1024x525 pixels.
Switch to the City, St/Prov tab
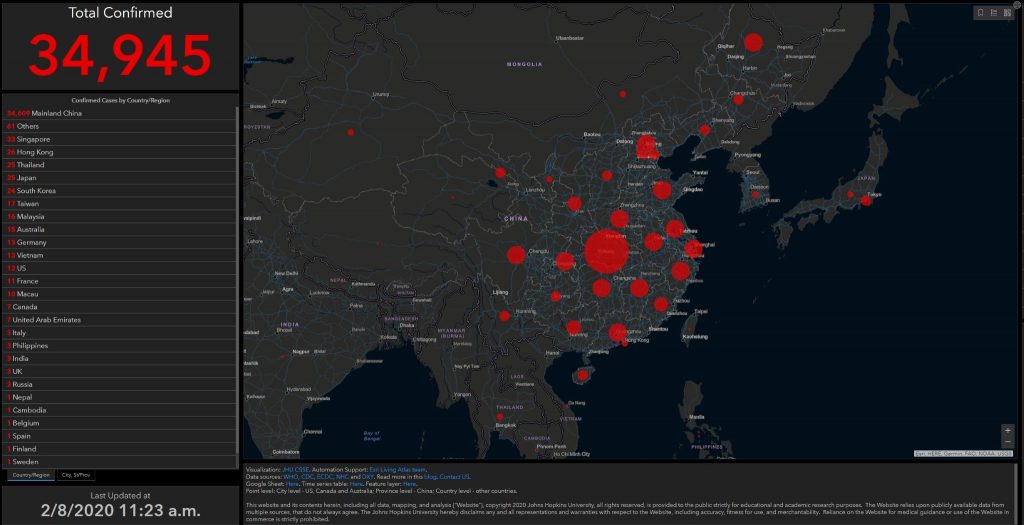click(x=76, y=475)
